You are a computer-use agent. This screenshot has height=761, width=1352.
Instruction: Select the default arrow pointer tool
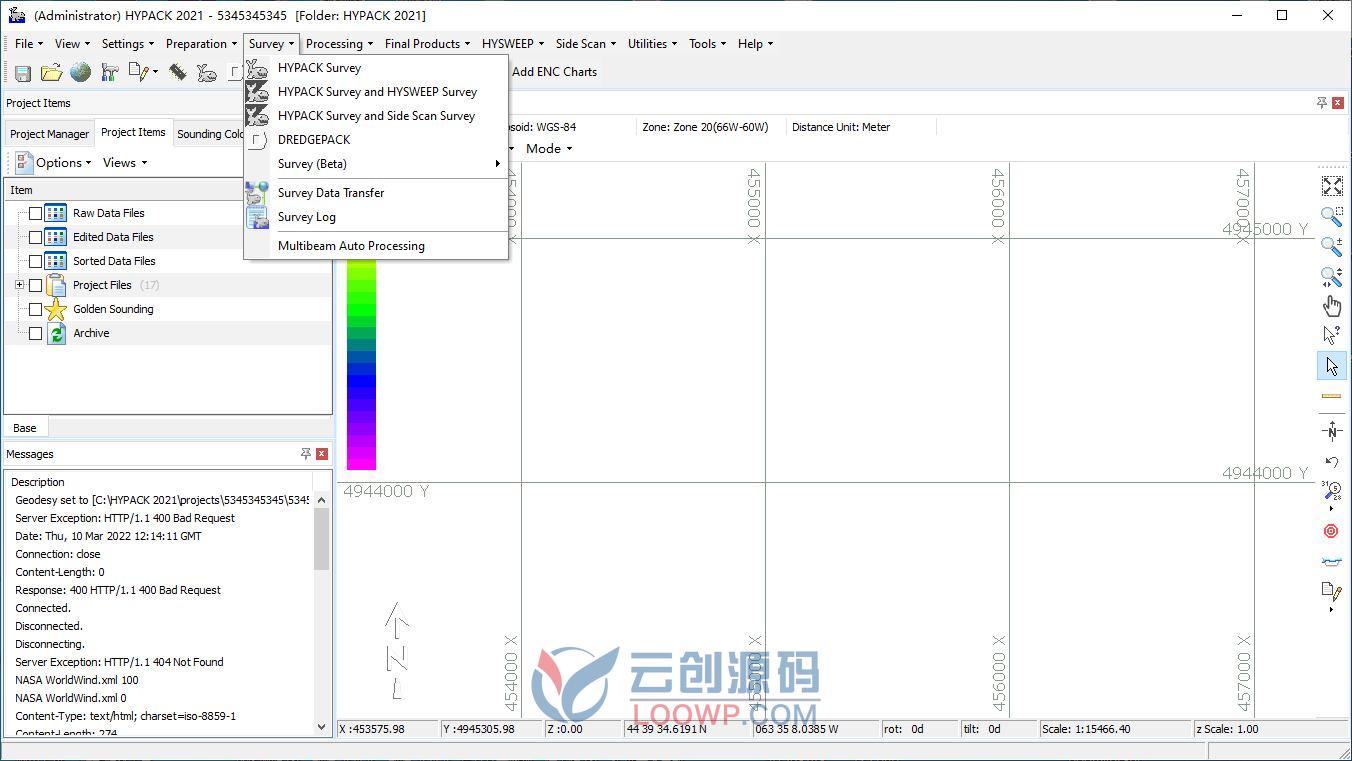point(1332,366)
